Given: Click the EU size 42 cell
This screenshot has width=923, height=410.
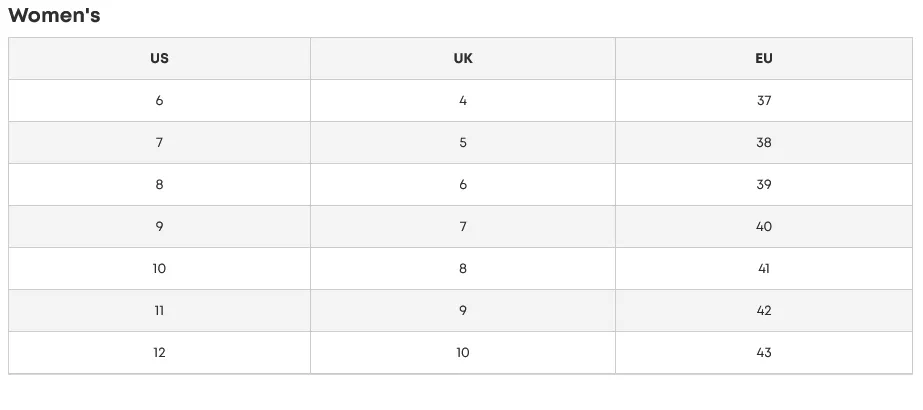Looking at the screenshot, I should tap(763, 311).
